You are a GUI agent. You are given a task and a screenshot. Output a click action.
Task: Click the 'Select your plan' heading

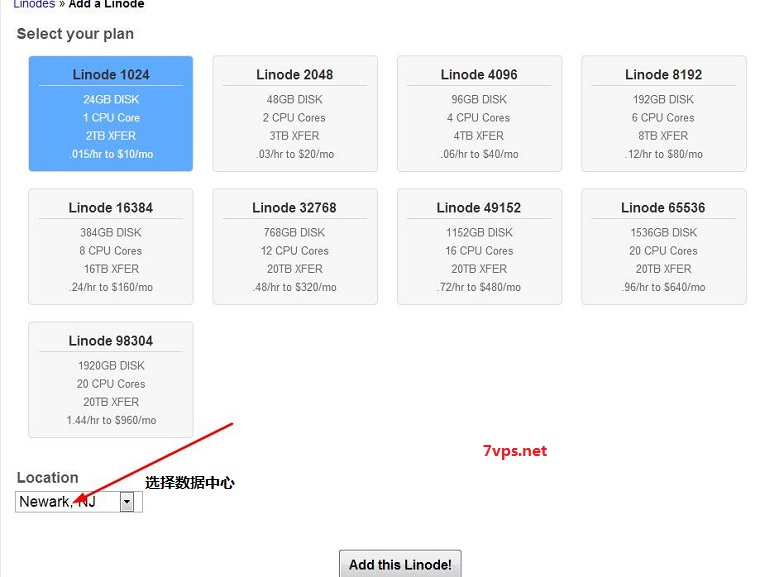point(75,34)
